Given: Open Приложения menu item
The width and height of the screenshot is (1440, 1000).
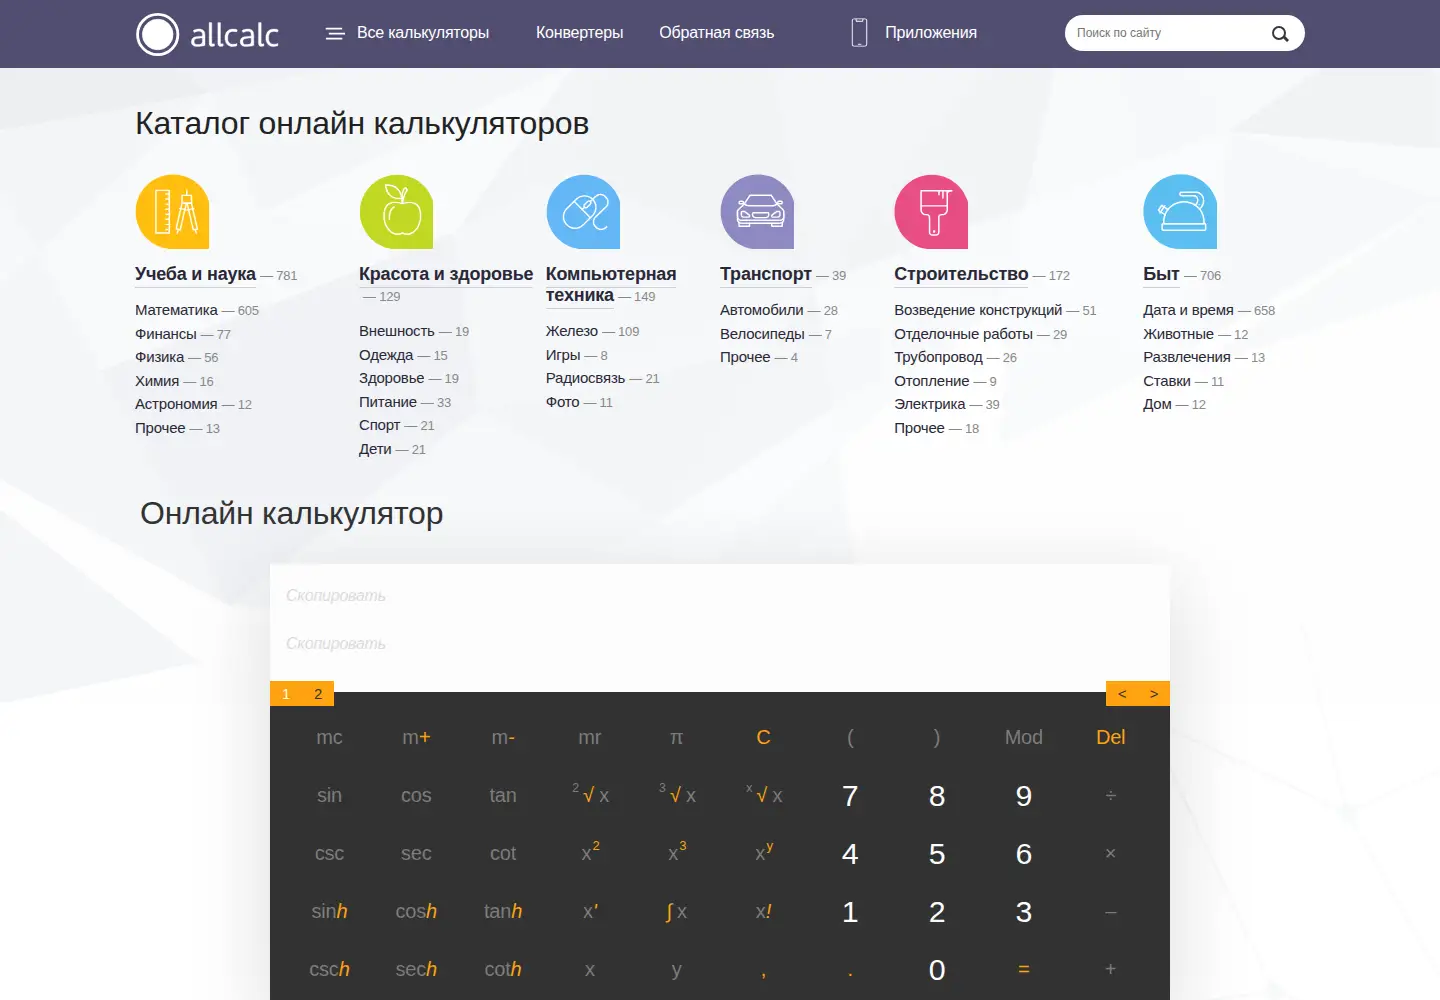Looking at the screenshot, I should 931,33.
